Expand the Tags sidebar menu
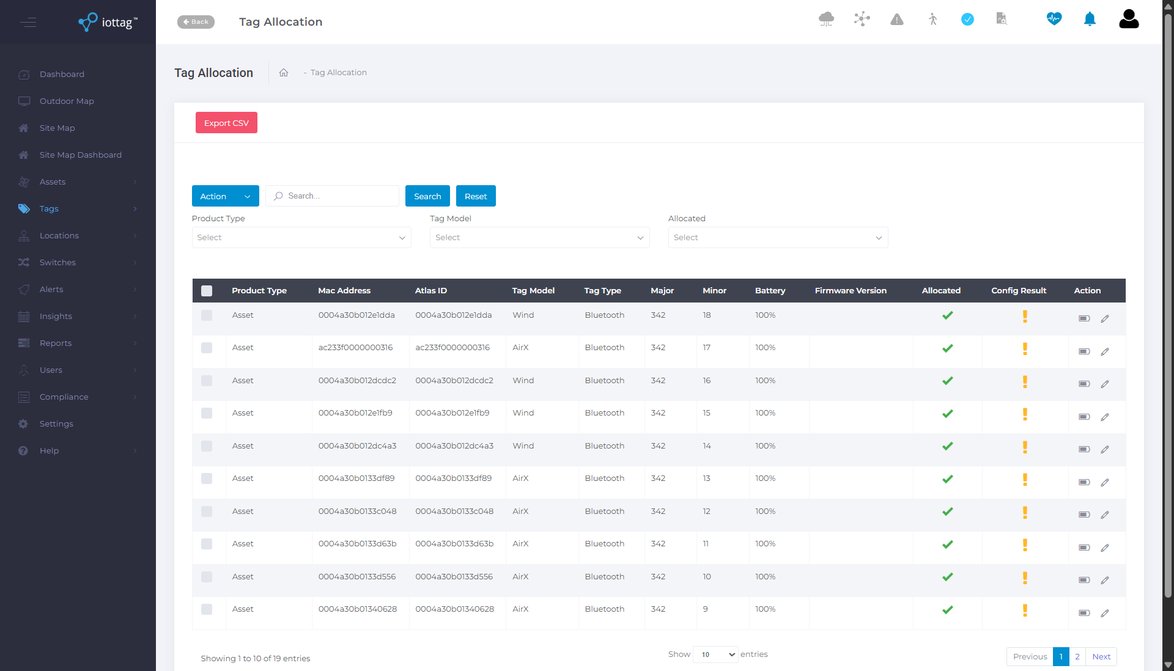 point(78,209)
